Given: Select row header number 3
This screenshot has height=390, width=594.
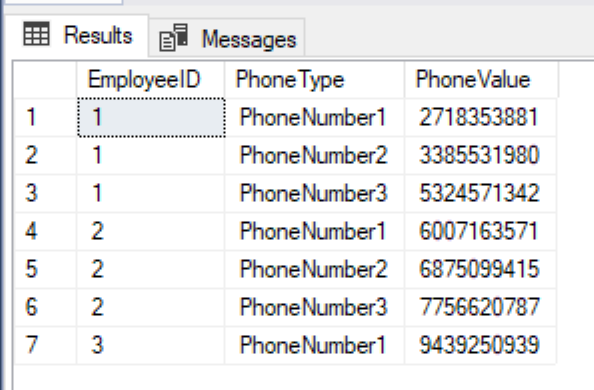Looking at the screenshot, I should [45, 193].
